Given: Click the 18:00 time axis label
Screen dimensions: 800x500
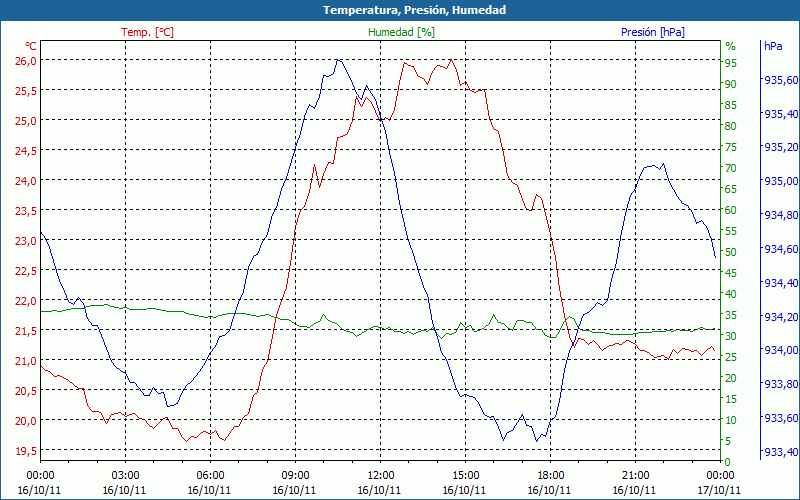Looking at the screenshot, I should click(551, 476).
